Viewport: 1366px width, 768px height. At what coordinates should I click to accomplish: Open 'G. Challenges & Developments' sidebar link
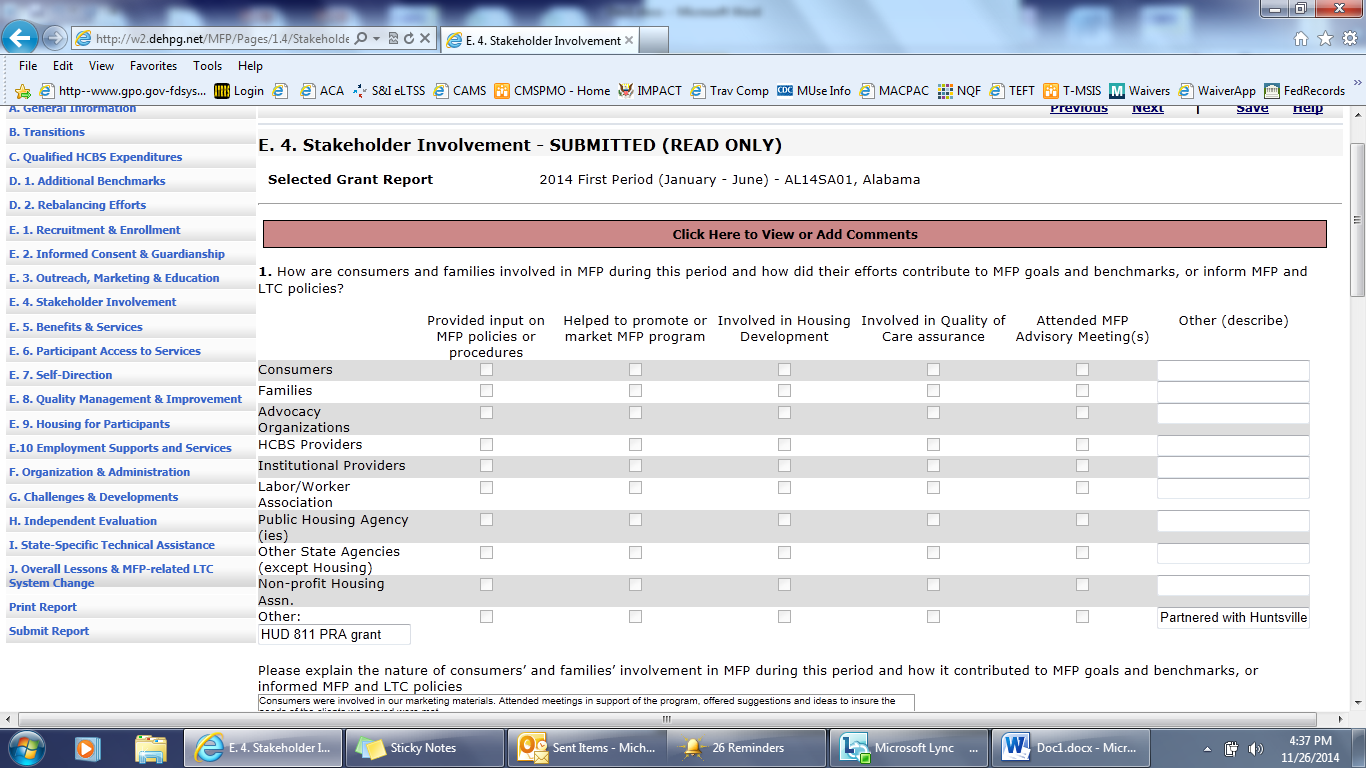click(93, 497)
